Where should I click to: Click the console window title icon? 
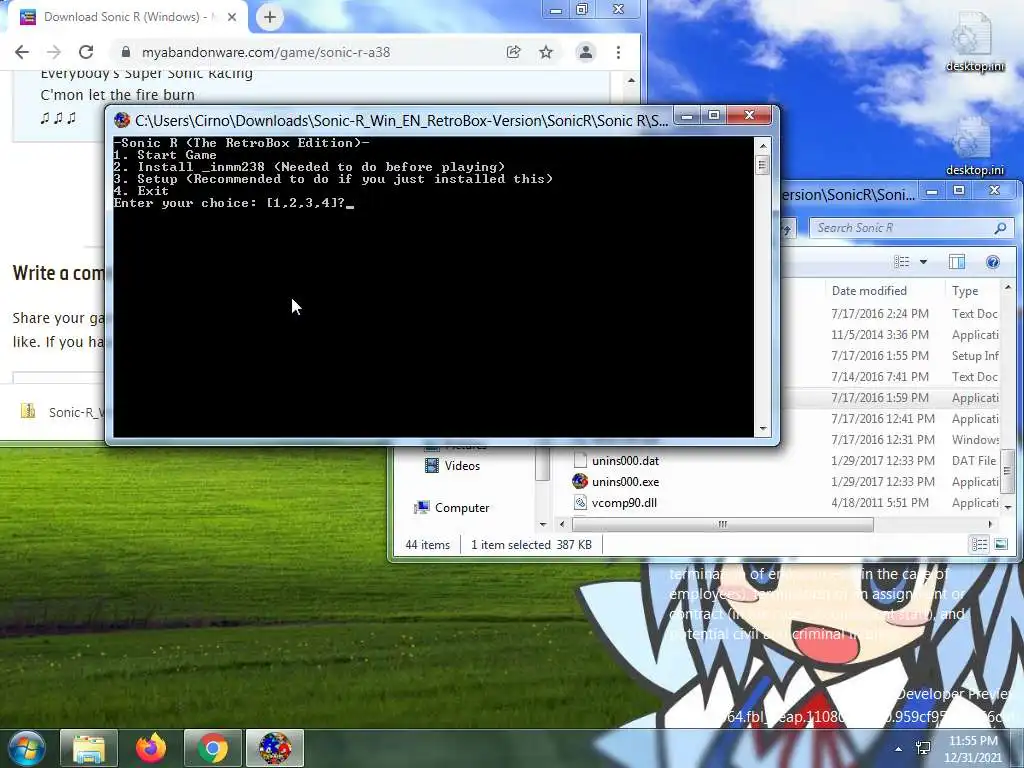(122, 120)
